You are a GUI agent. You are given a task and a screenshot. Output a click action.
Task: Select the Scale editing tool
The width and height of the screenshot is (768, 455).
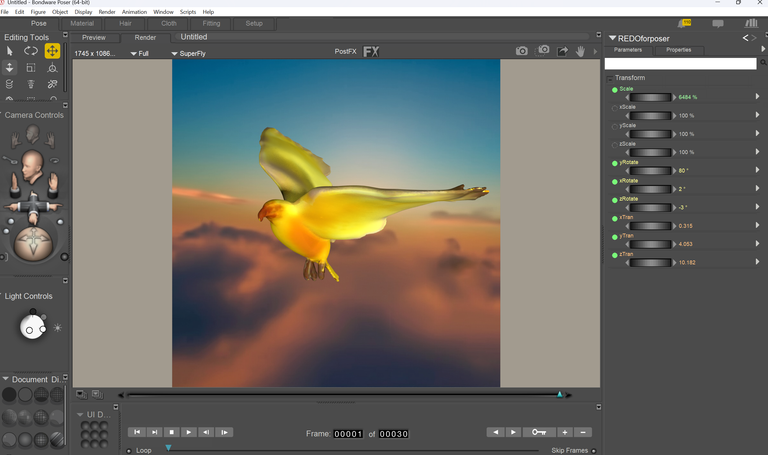click(31, 68)
